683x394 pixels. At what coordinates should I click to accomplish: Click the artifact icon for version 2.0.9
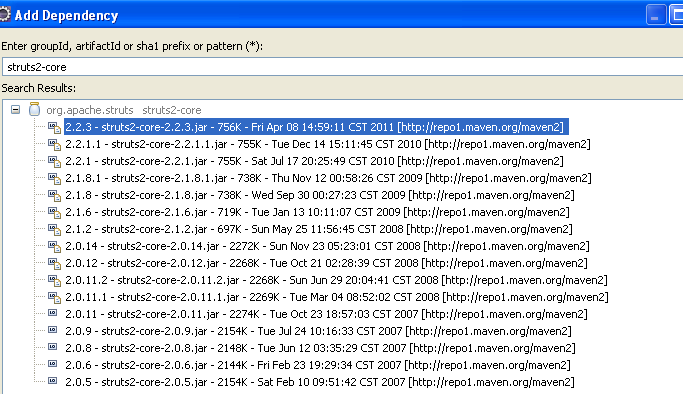(53, 330)
